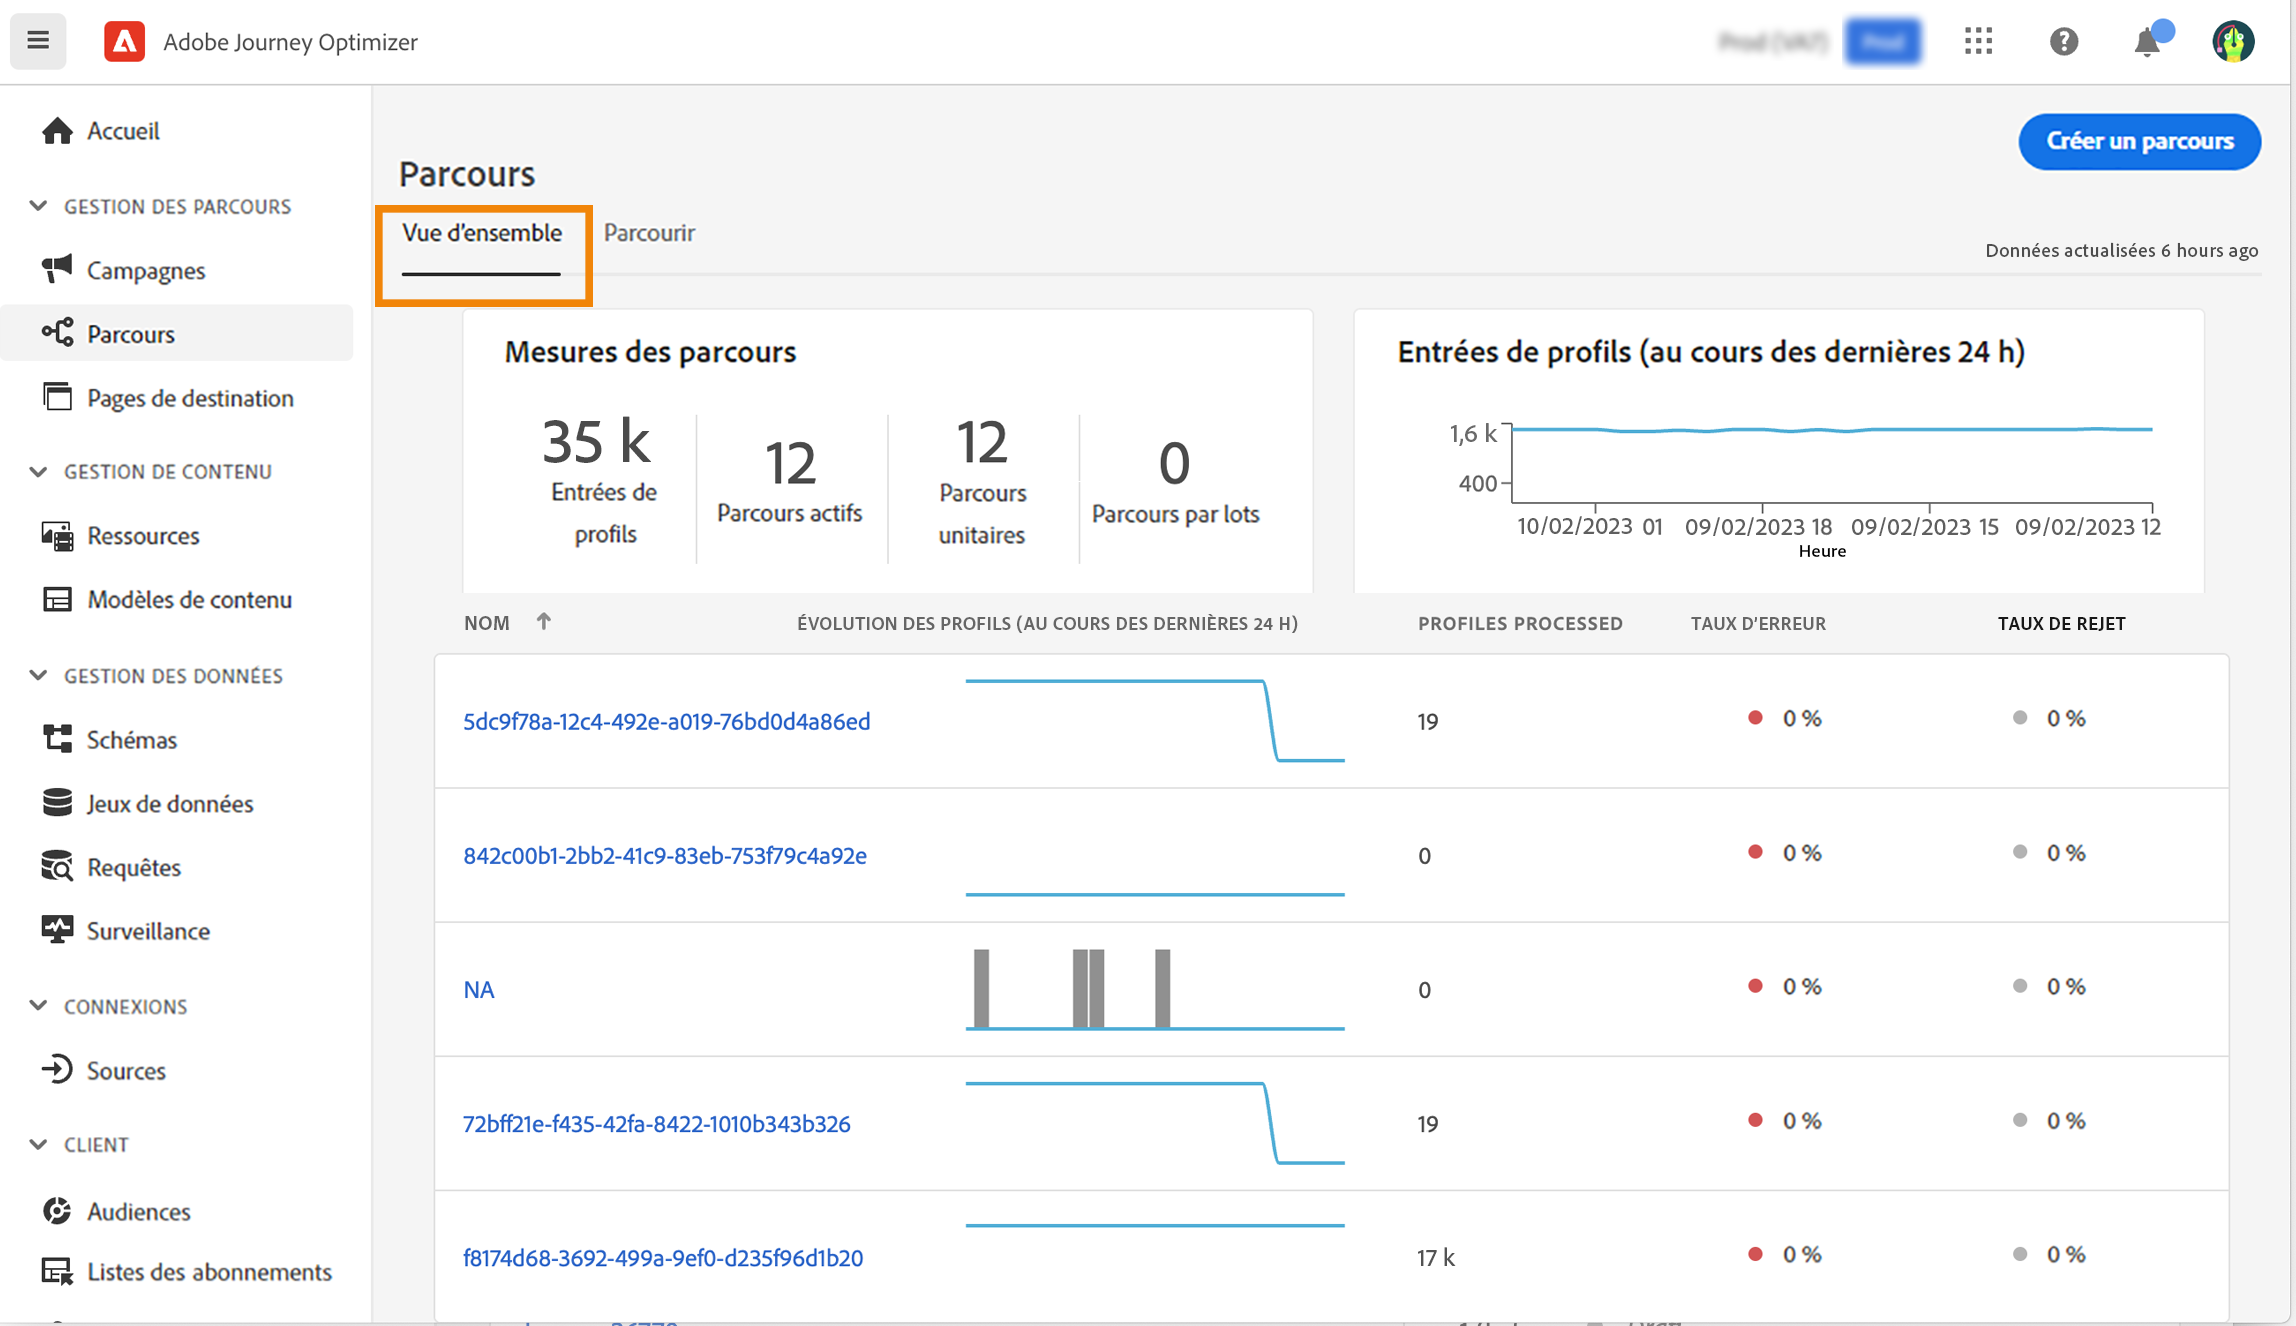Open Surveillance monitoring in sidebar
Image resolution: width=2296 pixels, height=1326 pixels.
(x=147, y=931)
